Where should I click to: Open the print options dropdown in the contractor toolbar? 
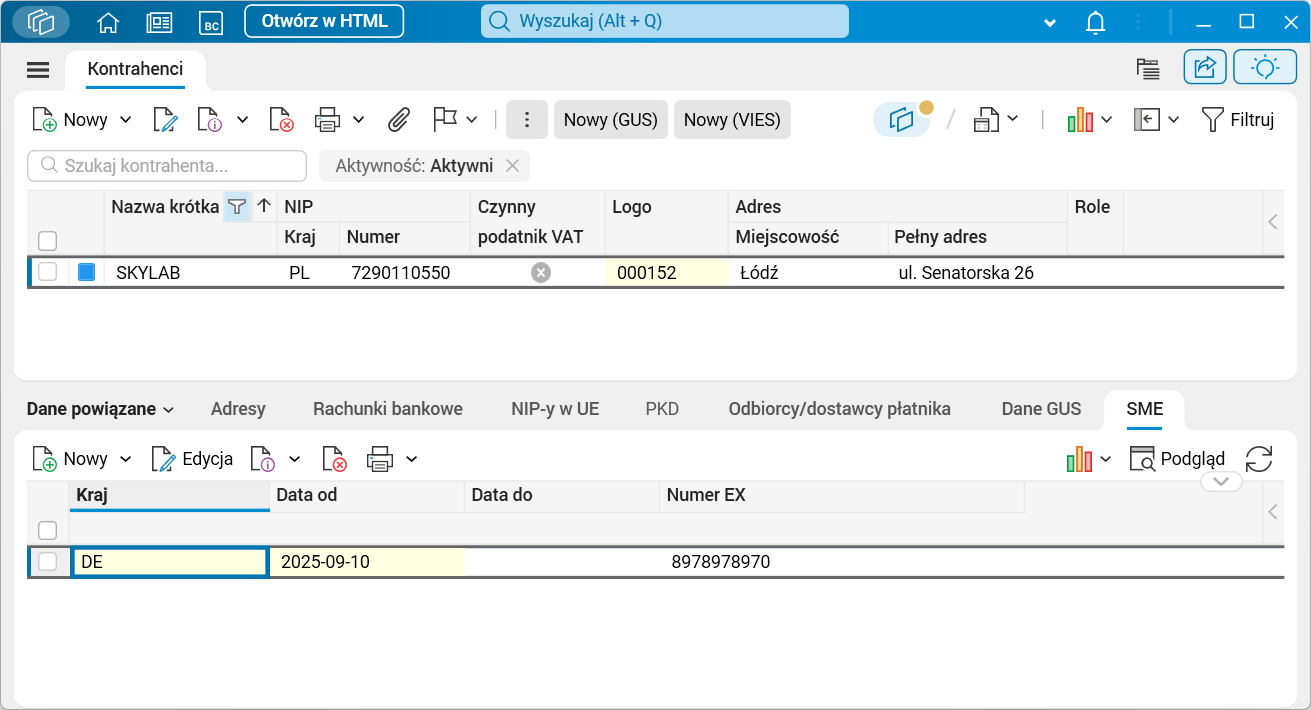point(359,120)
